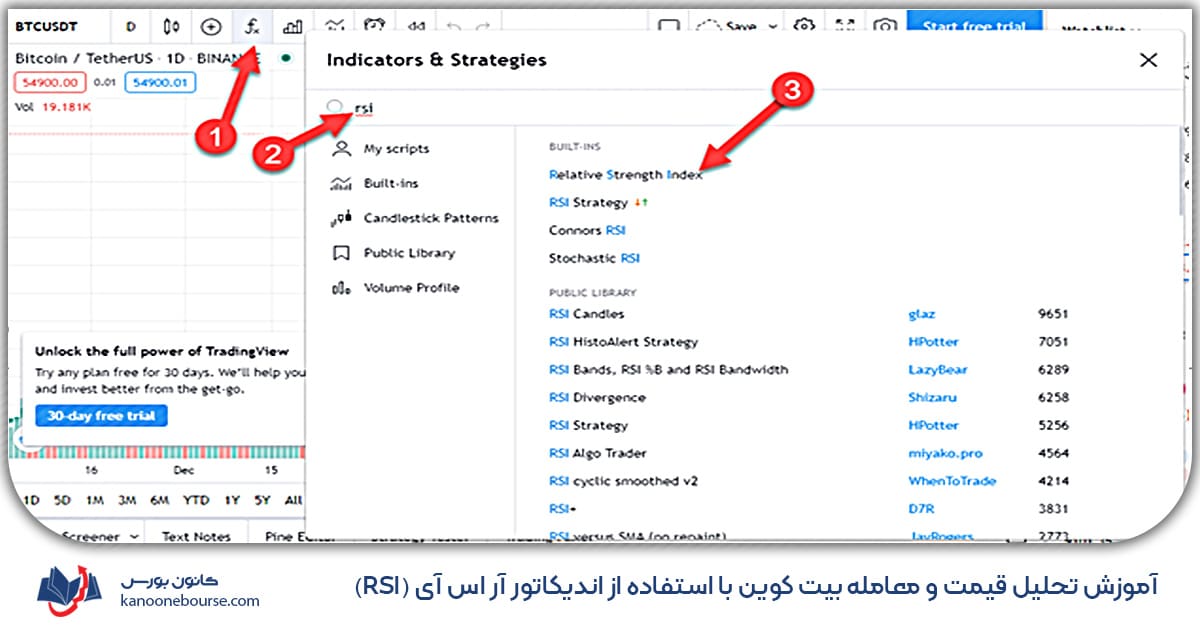
Task: Open chart settings gear icon
Action: click(804, 27)
